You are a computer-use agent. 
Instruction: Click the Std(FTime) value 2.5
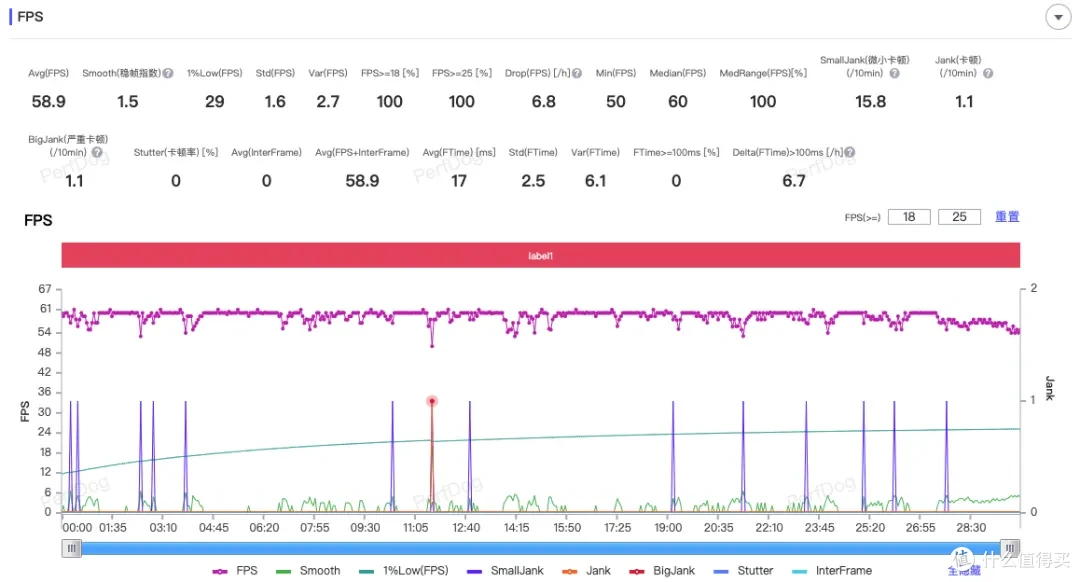tap(533, 181)
